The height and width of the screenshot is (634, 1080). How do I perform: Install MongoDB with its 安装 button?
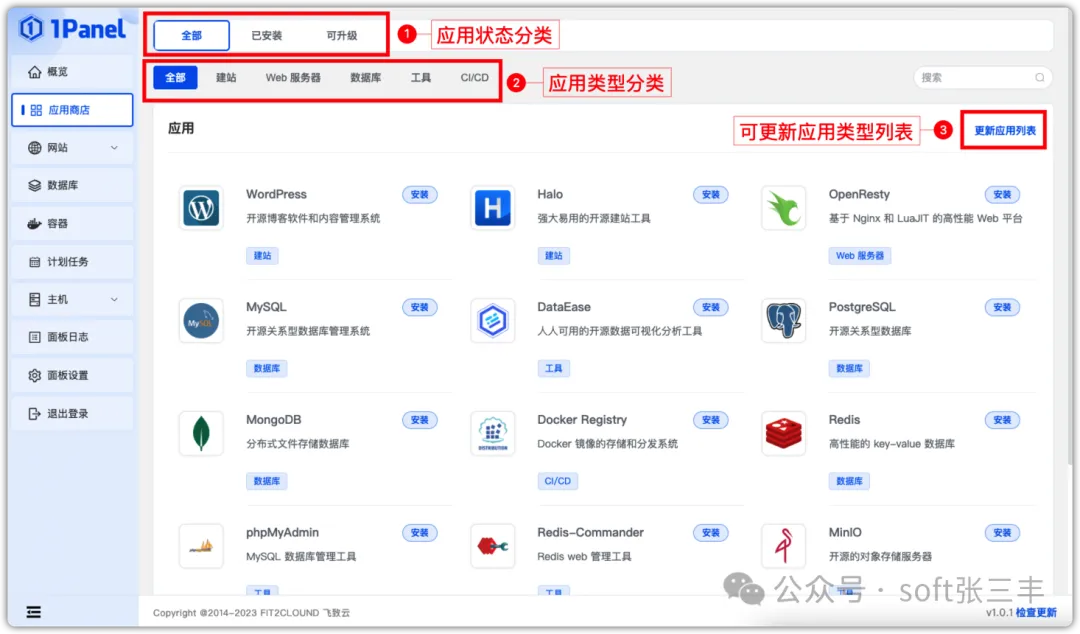[419, 420]
